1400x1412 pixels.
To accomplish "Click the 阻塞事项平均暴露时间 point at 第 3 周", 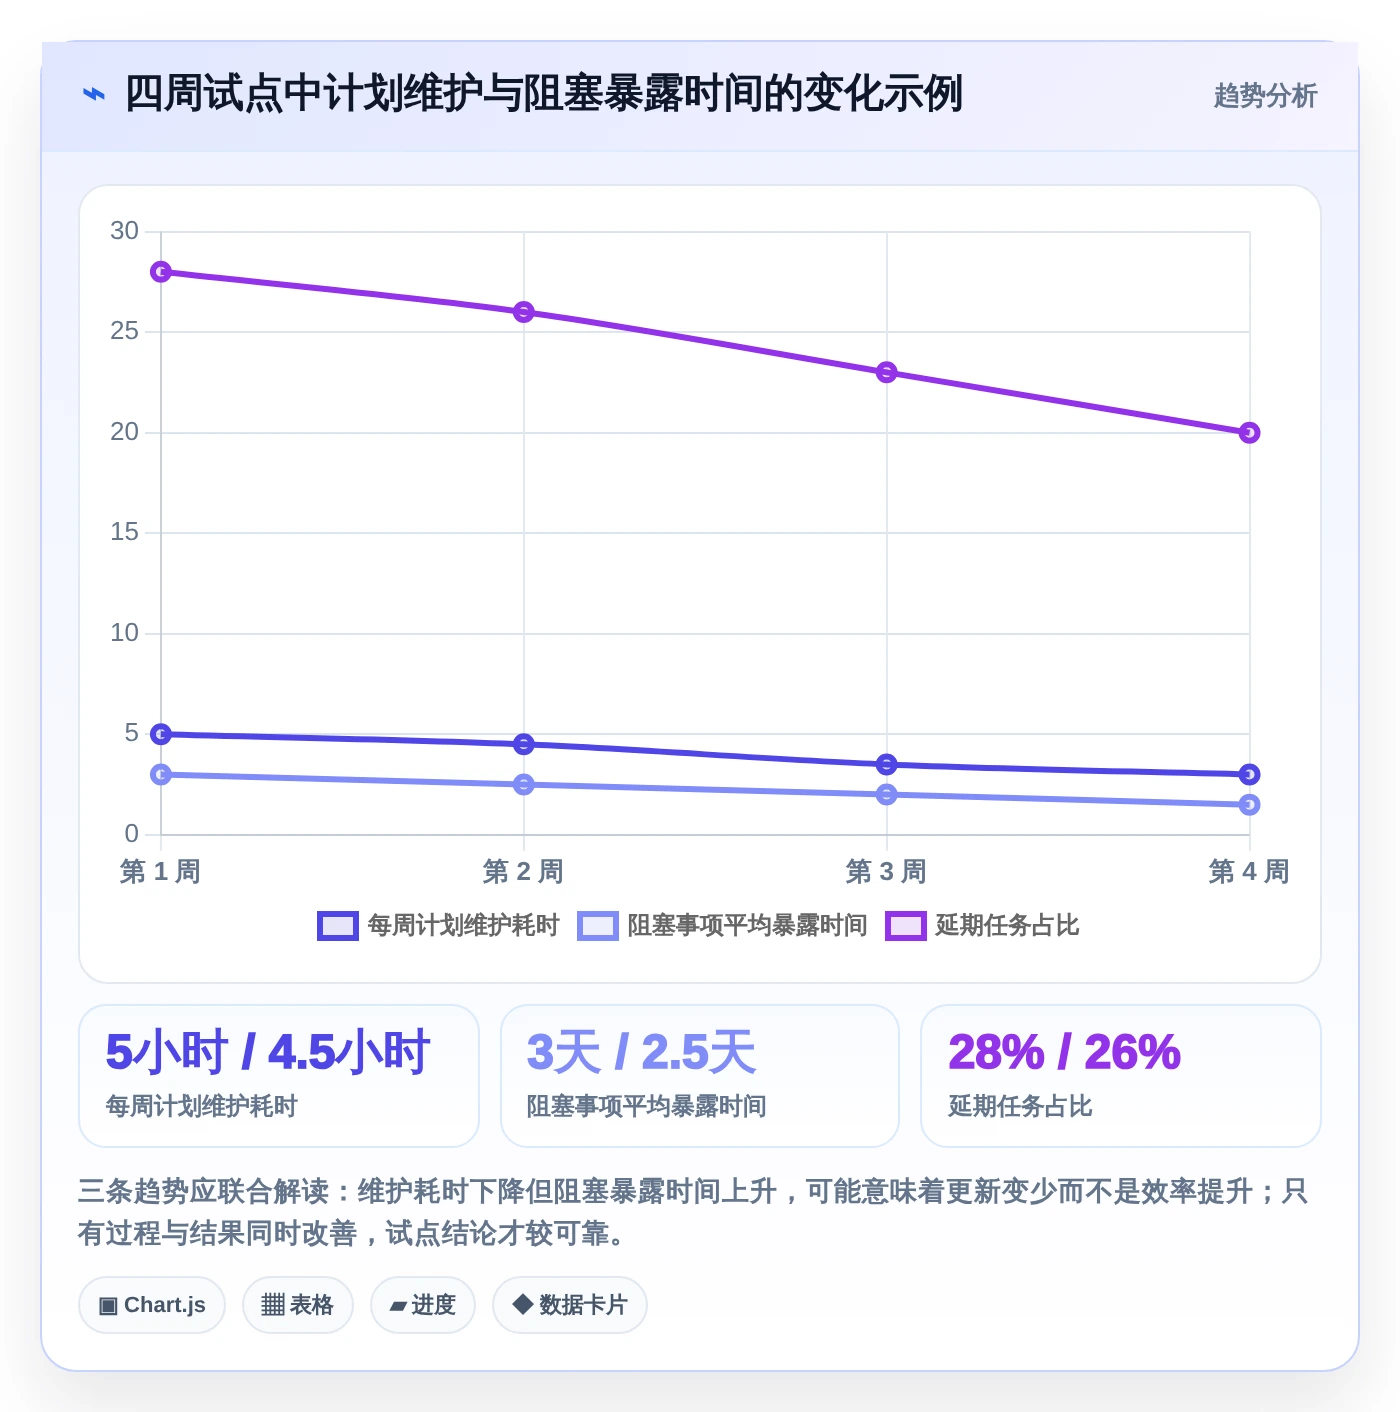I will pyautogui.click(x=887, y=794).
